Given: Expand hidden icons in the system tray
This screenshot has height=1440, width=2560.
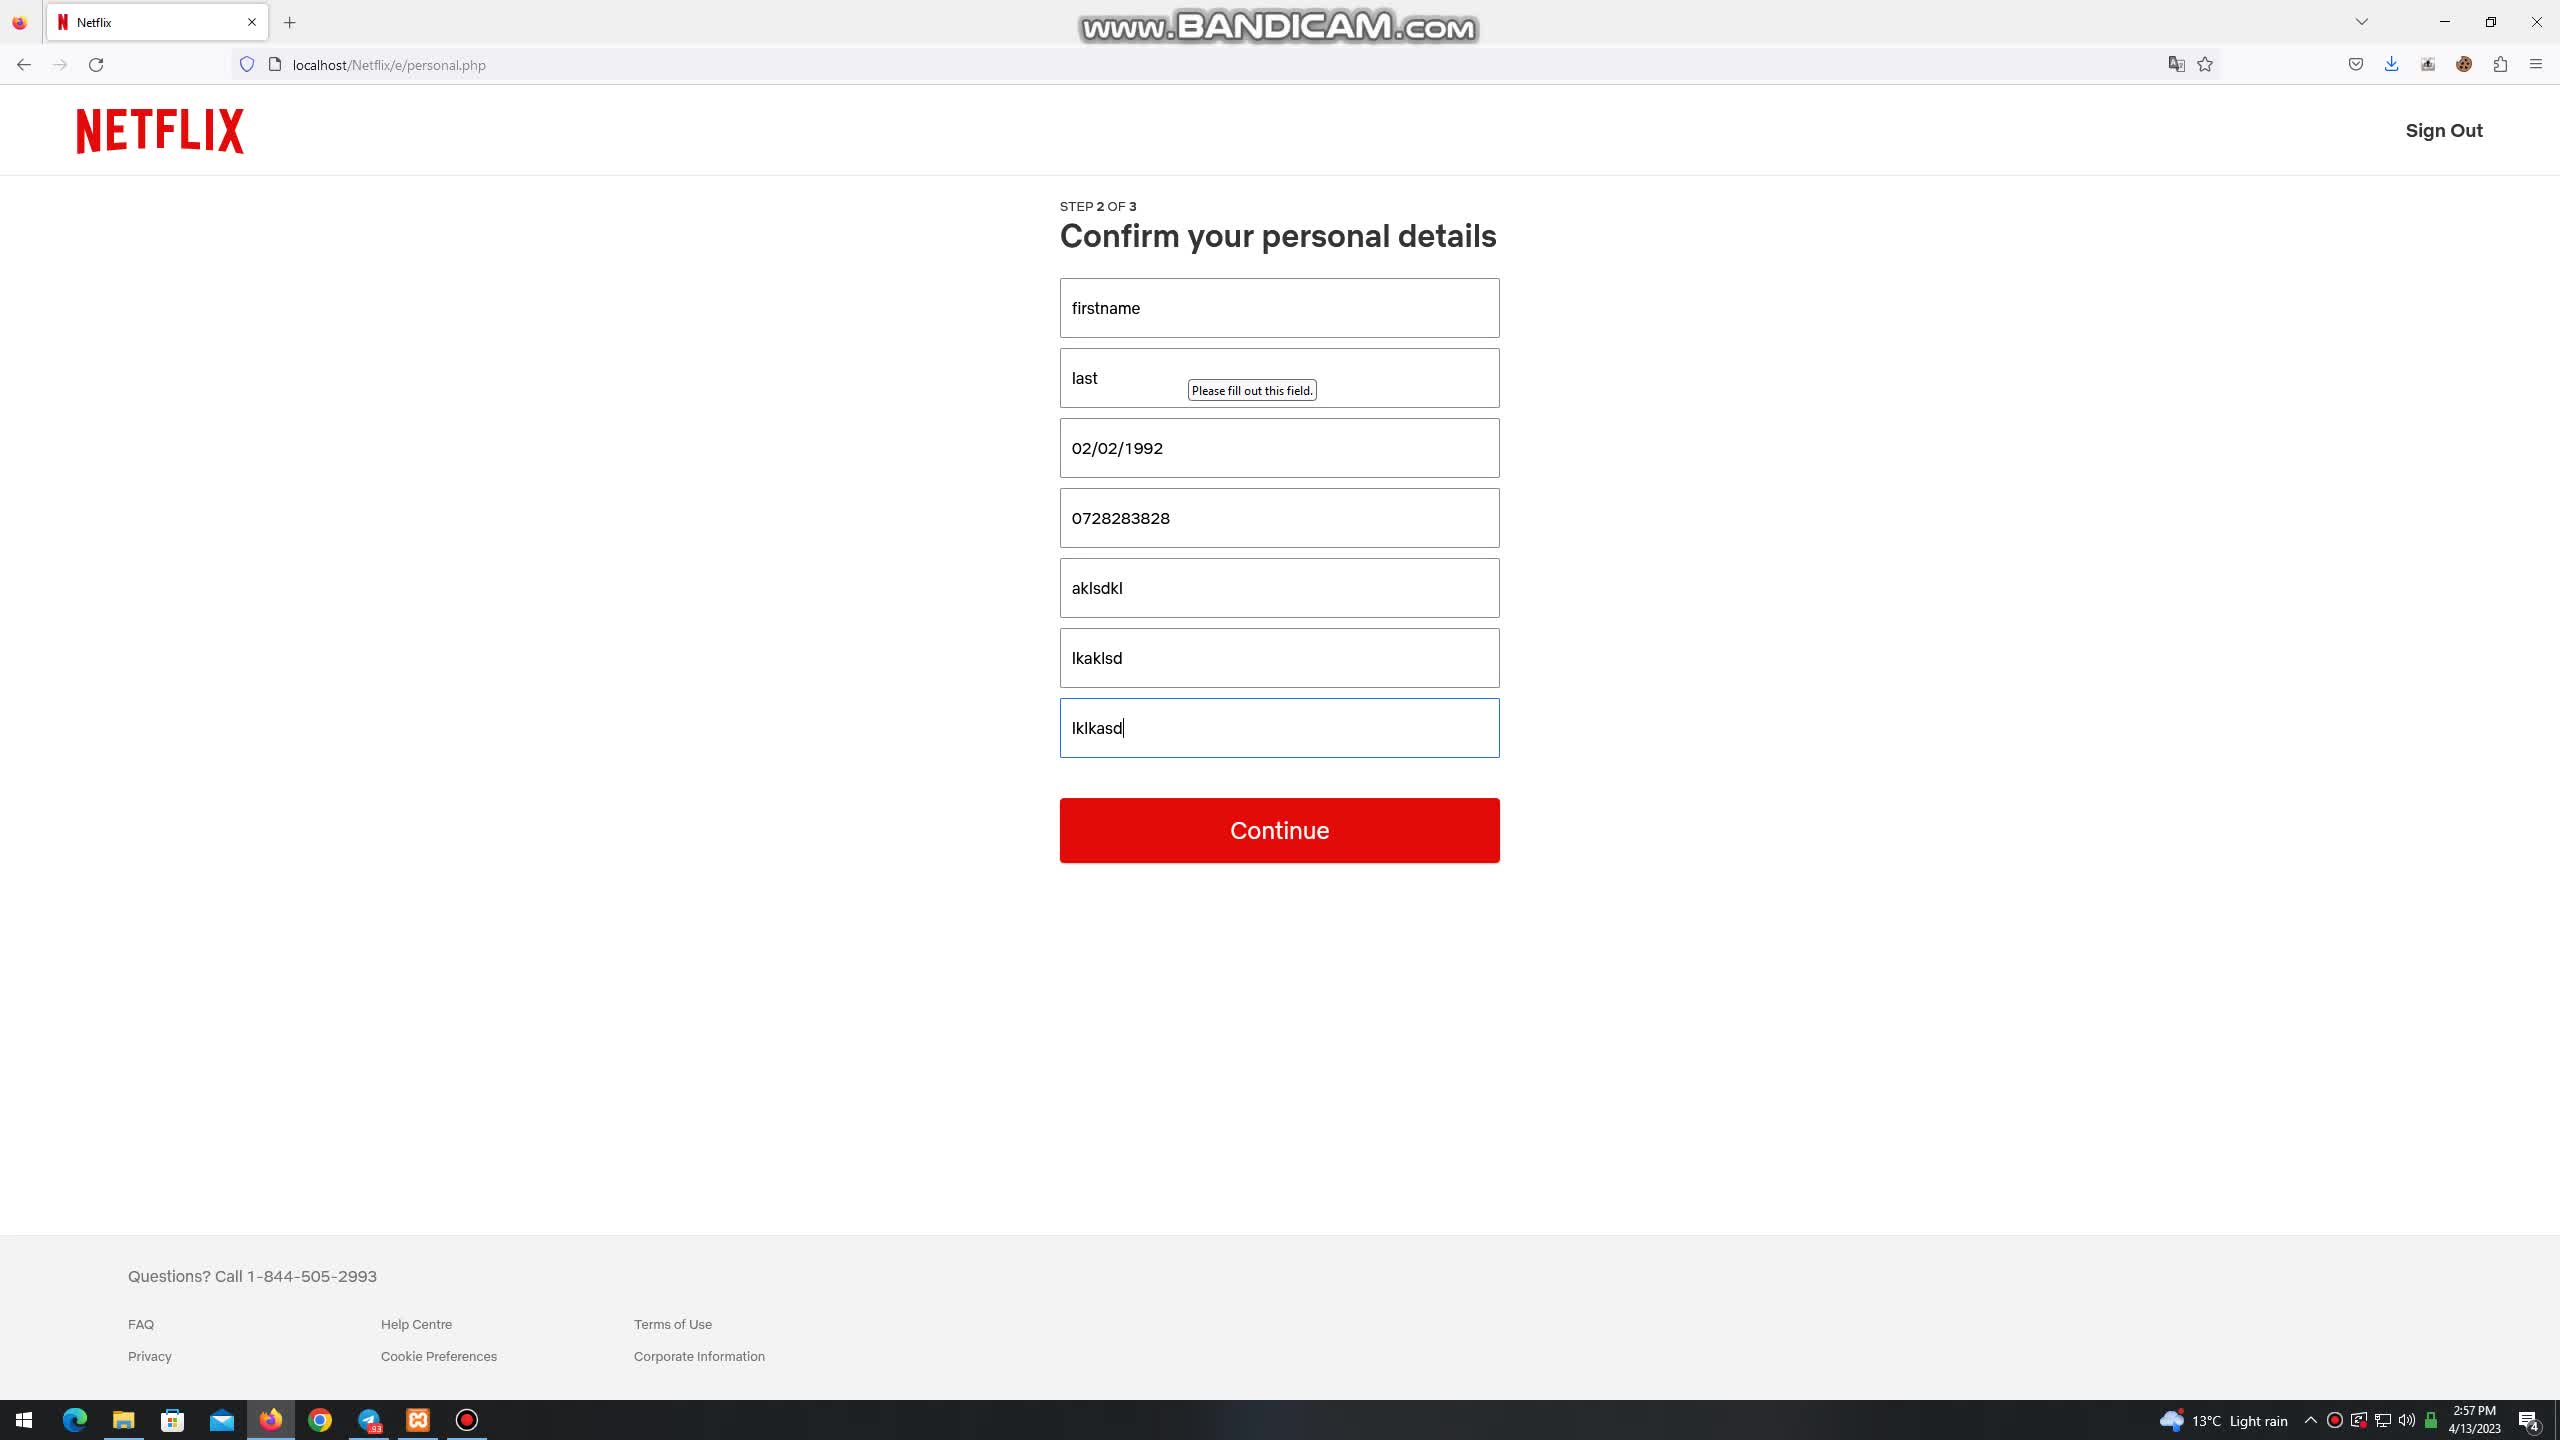Looking at the screenshot, I should pyautogui.click(x=2310, y=1420).
